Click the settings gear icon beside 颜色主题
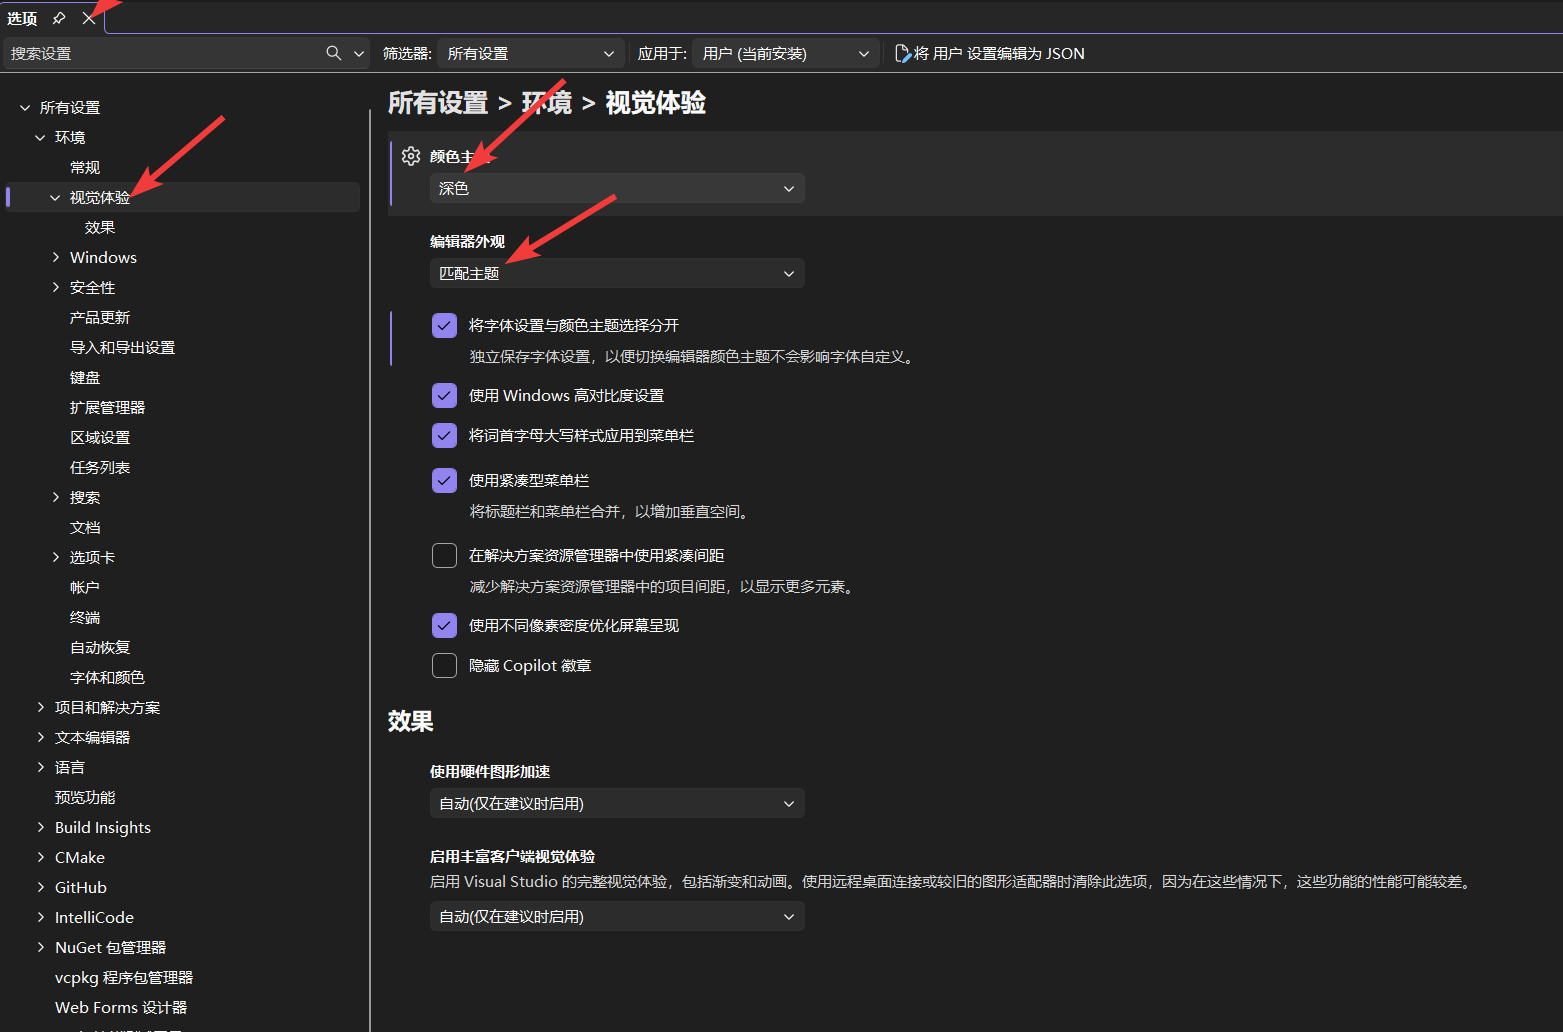Image resolution: width=1563 pixels, height=1032 pixels. click(x=410, y=156)
